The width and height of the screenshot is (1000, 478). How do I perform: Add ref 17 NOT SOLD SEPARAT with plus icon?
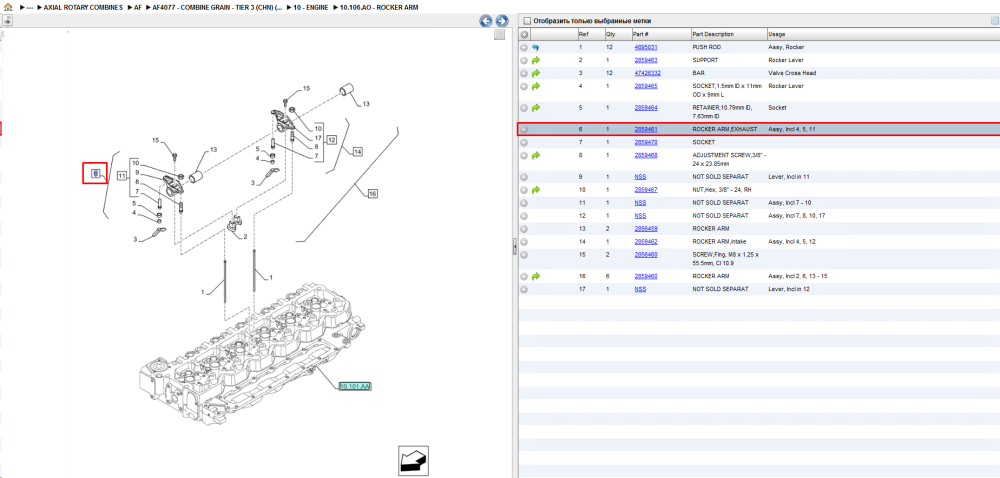pos(524,289)
